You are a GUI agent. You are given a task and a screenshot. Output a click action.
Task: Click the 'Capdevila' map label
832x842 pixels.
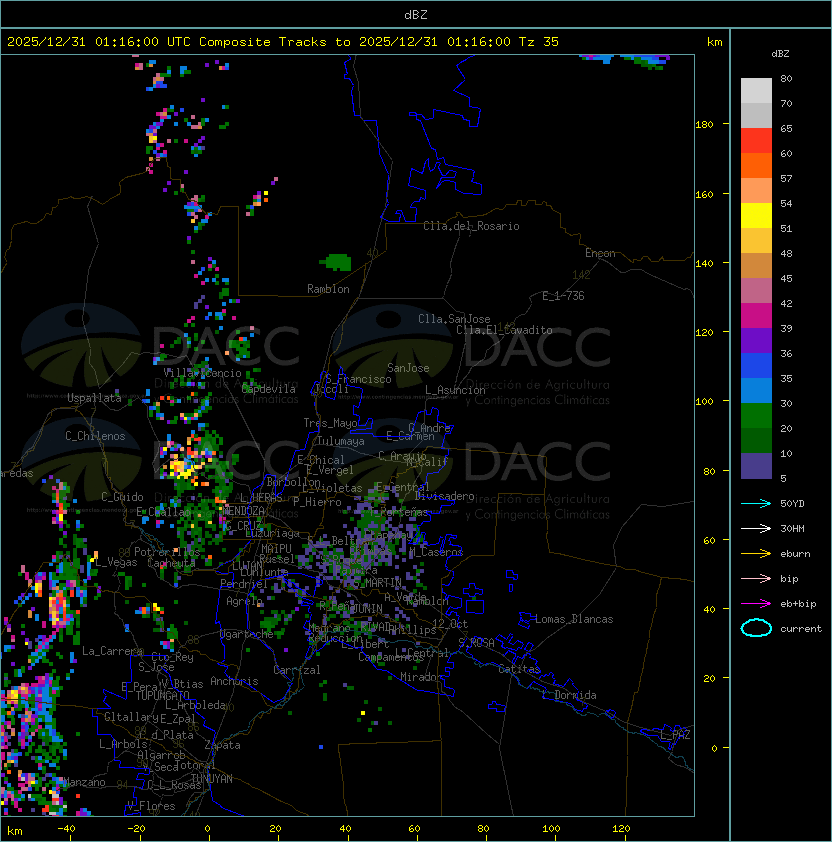[x=269, y=389]
